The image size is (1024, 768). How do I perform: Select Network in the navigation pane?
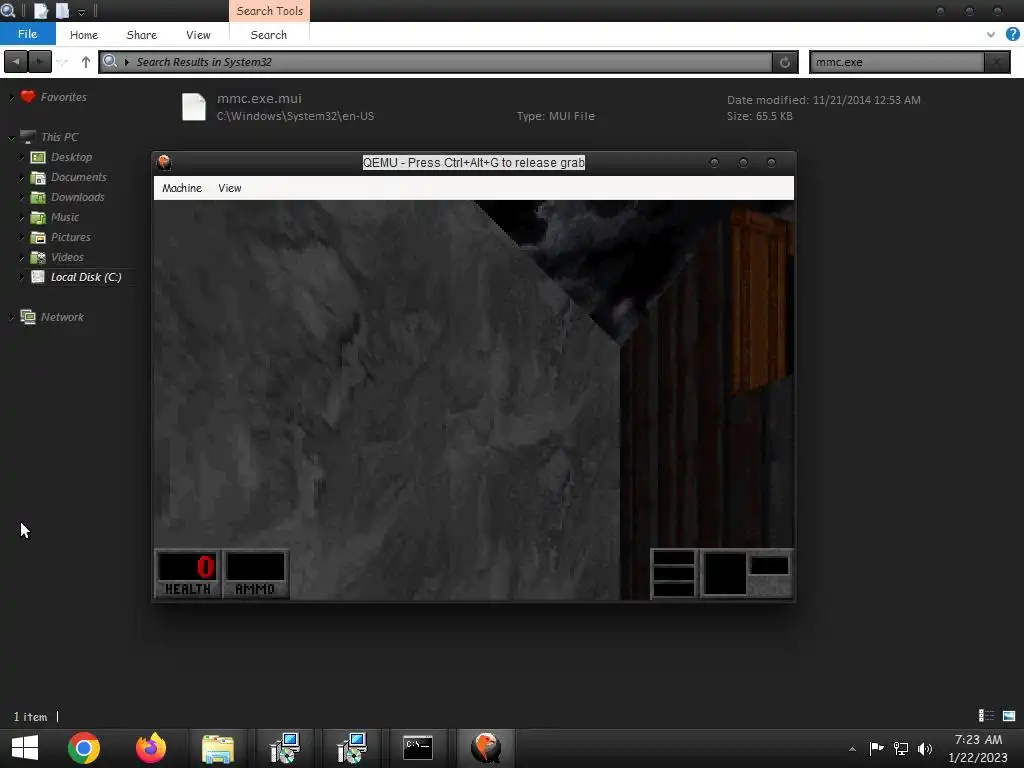pyautogui.click(x=62, y=317)
